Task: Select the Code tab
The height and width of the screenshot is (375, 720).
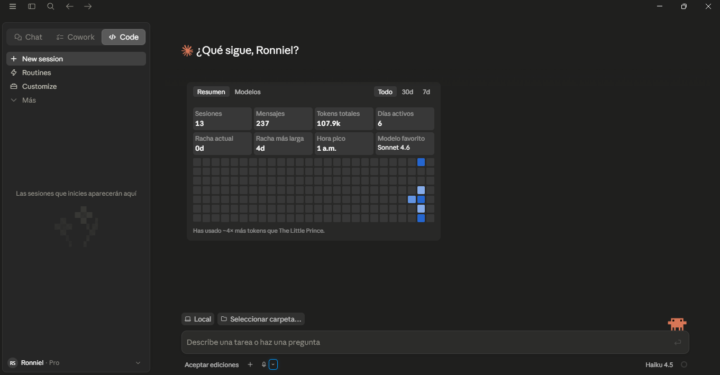Action: coord(124,37)
